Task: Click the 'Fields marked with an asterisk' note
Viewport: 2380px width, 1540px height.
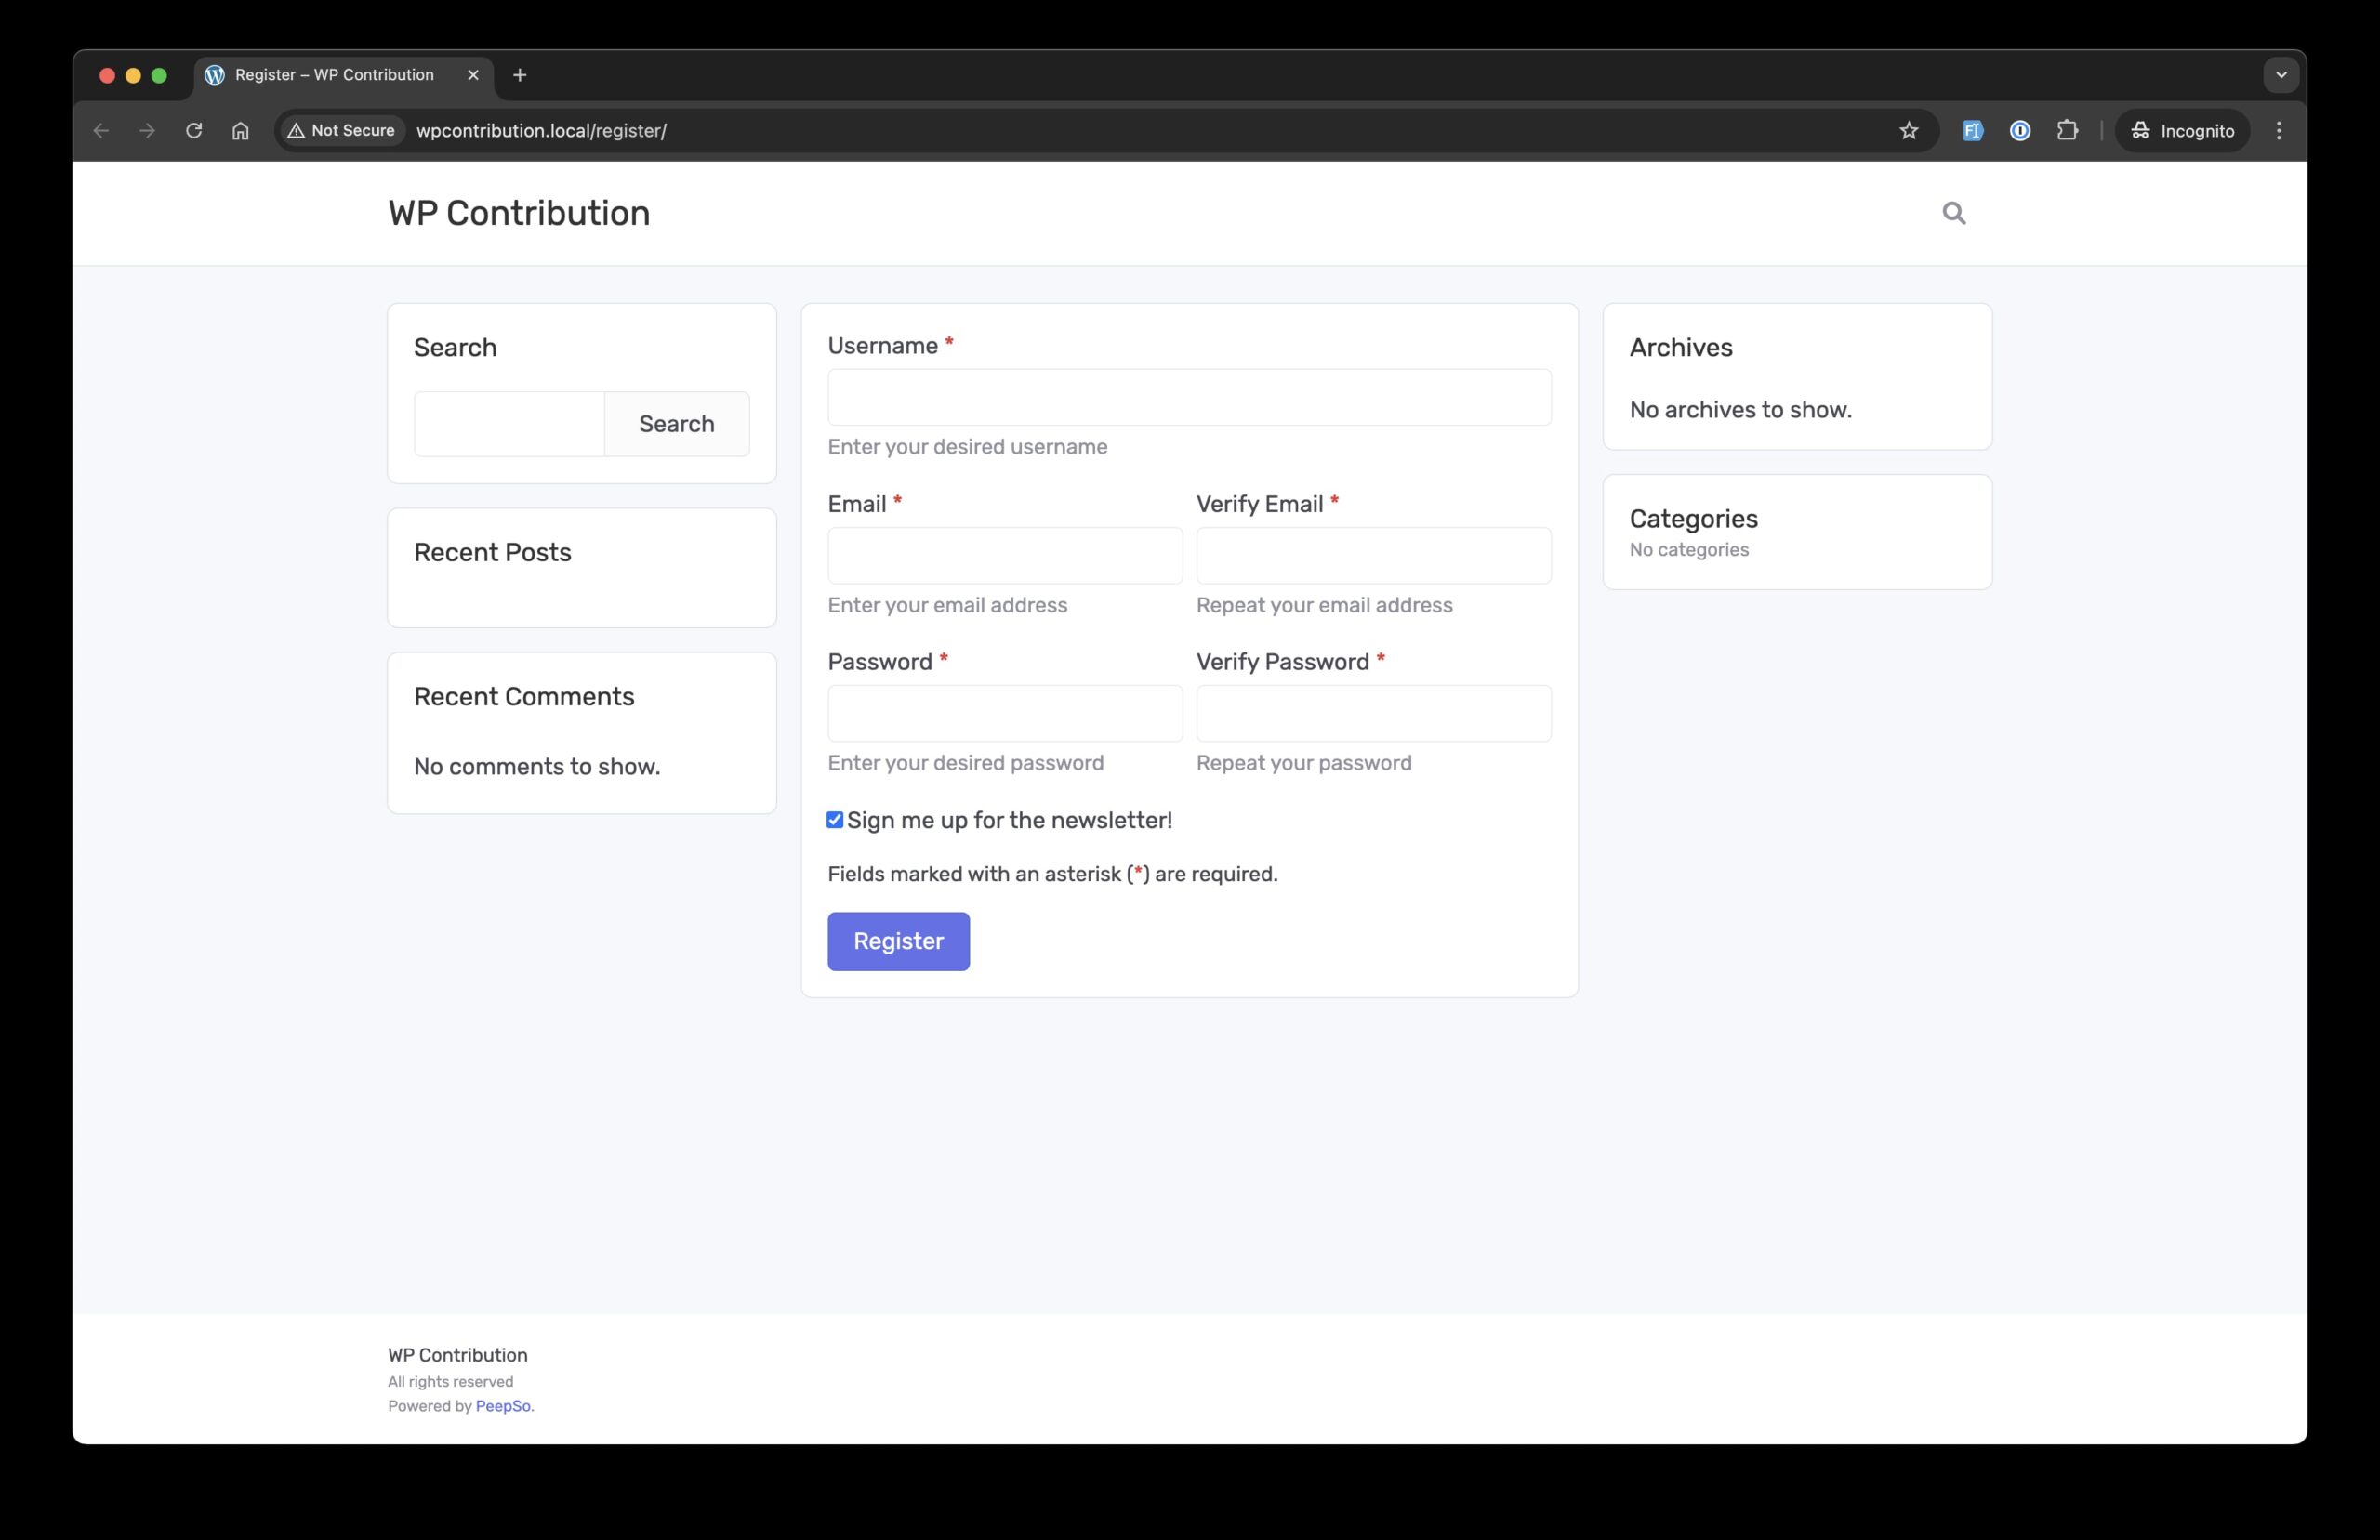Action: pos(1052,874)
